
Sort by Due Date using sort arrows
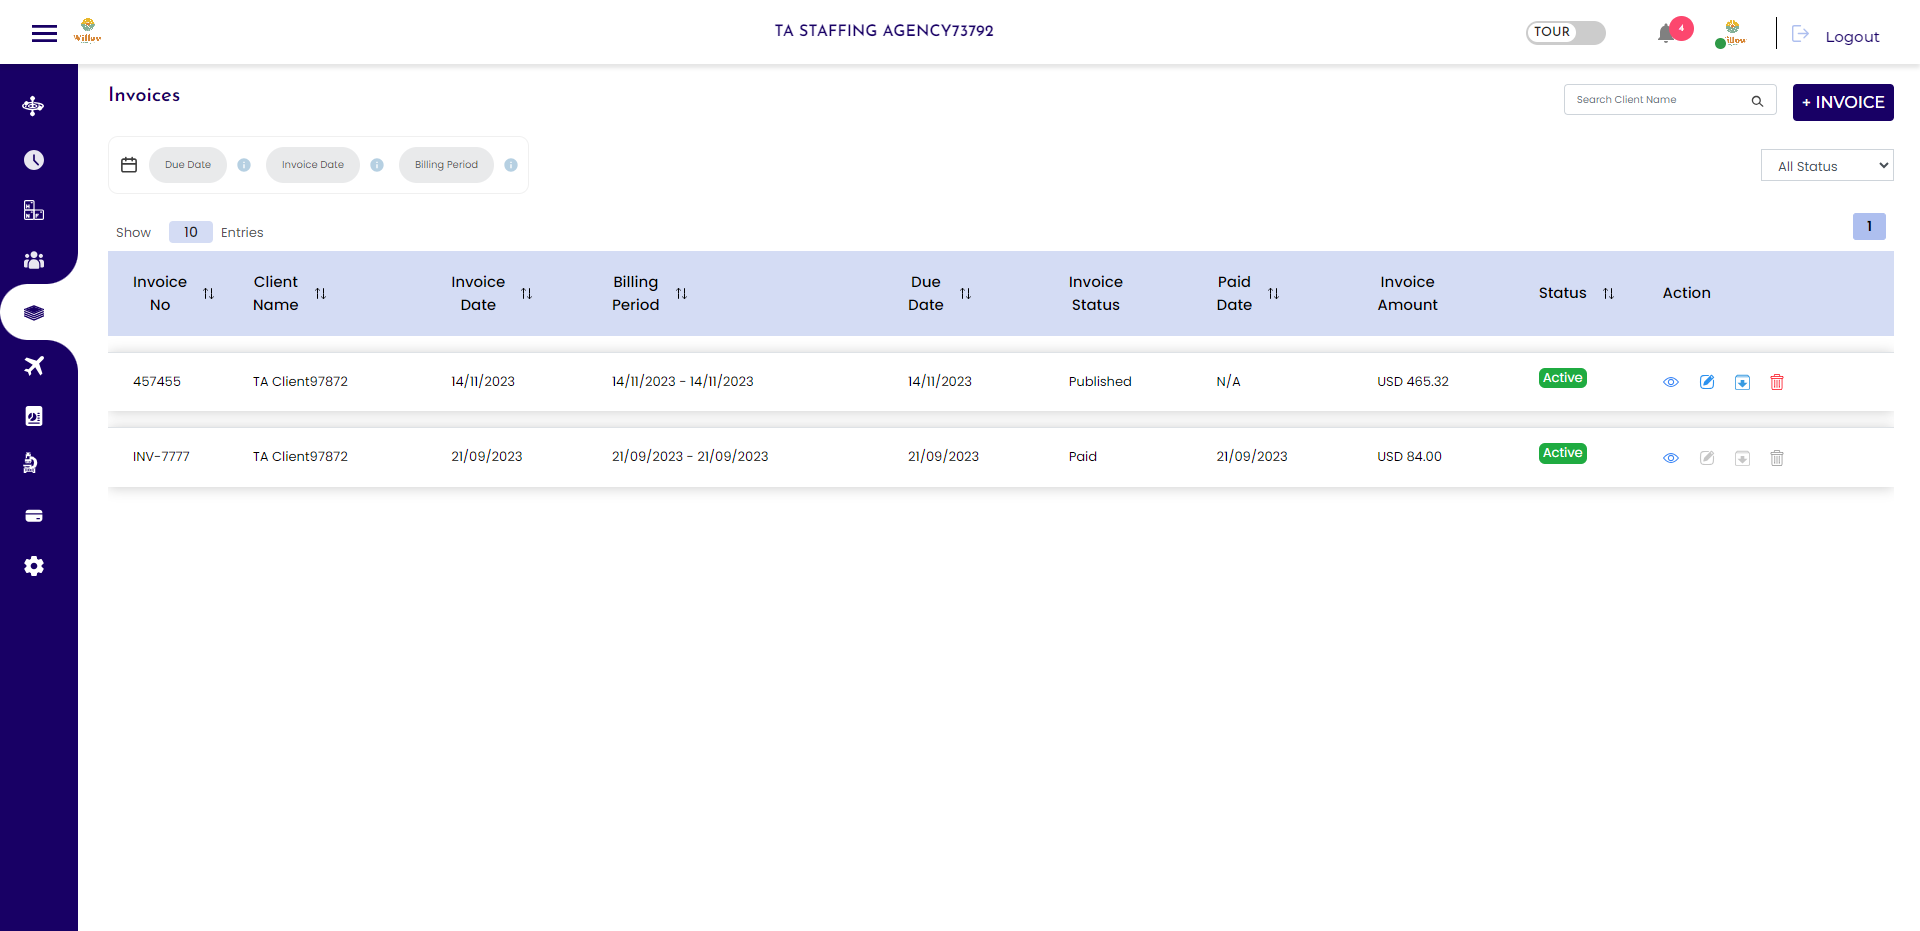coord(966,293)
